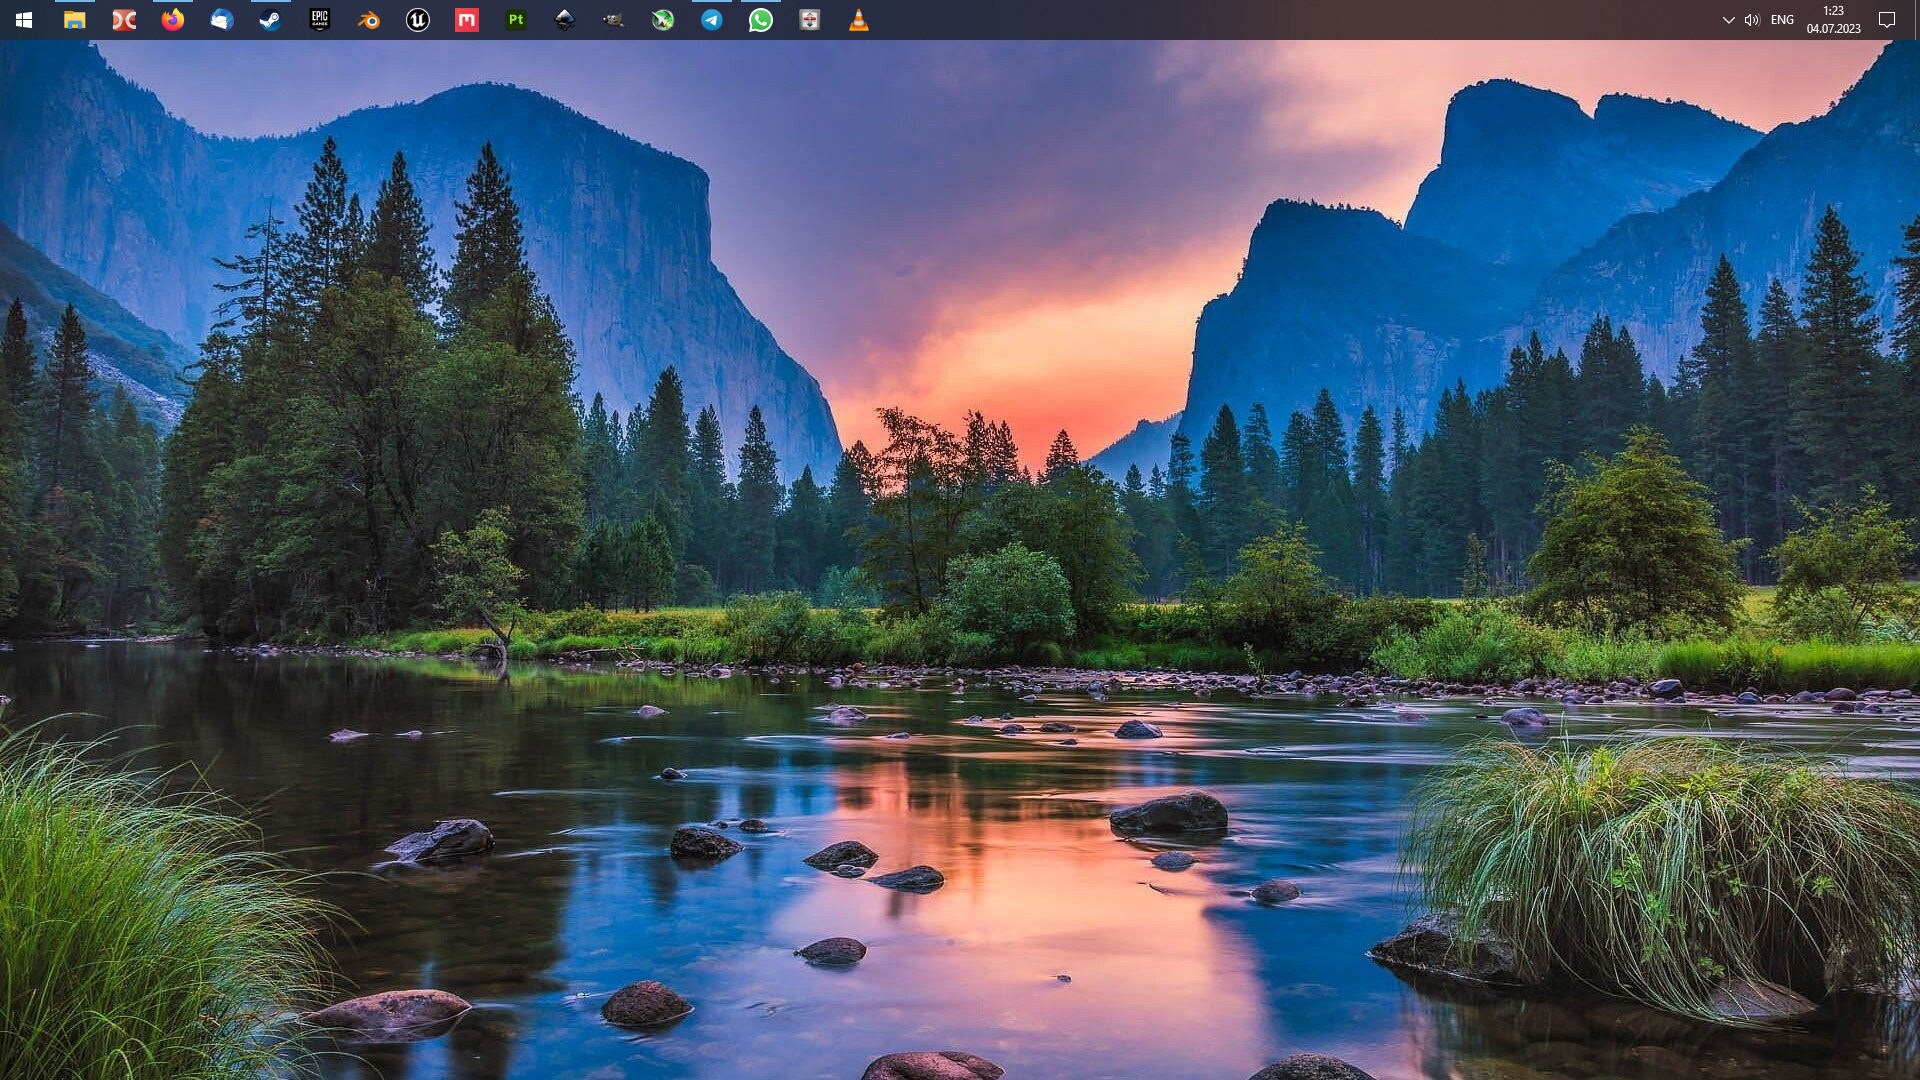The width and height of the screenshot is (1920, 1080).
Task: Open WhatsApp from the taskbar
Action: 761,20
